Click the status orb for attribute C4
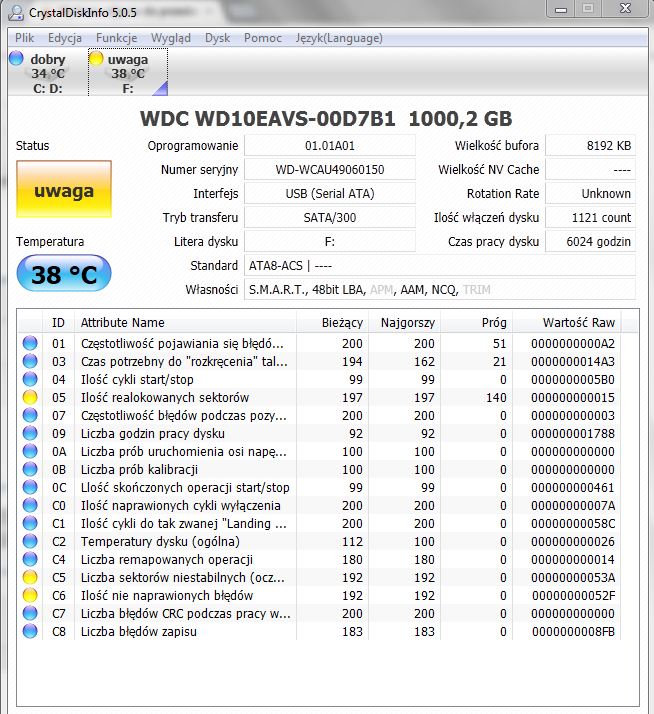Screen dimensions: 654x714 (x=30, y=559)
